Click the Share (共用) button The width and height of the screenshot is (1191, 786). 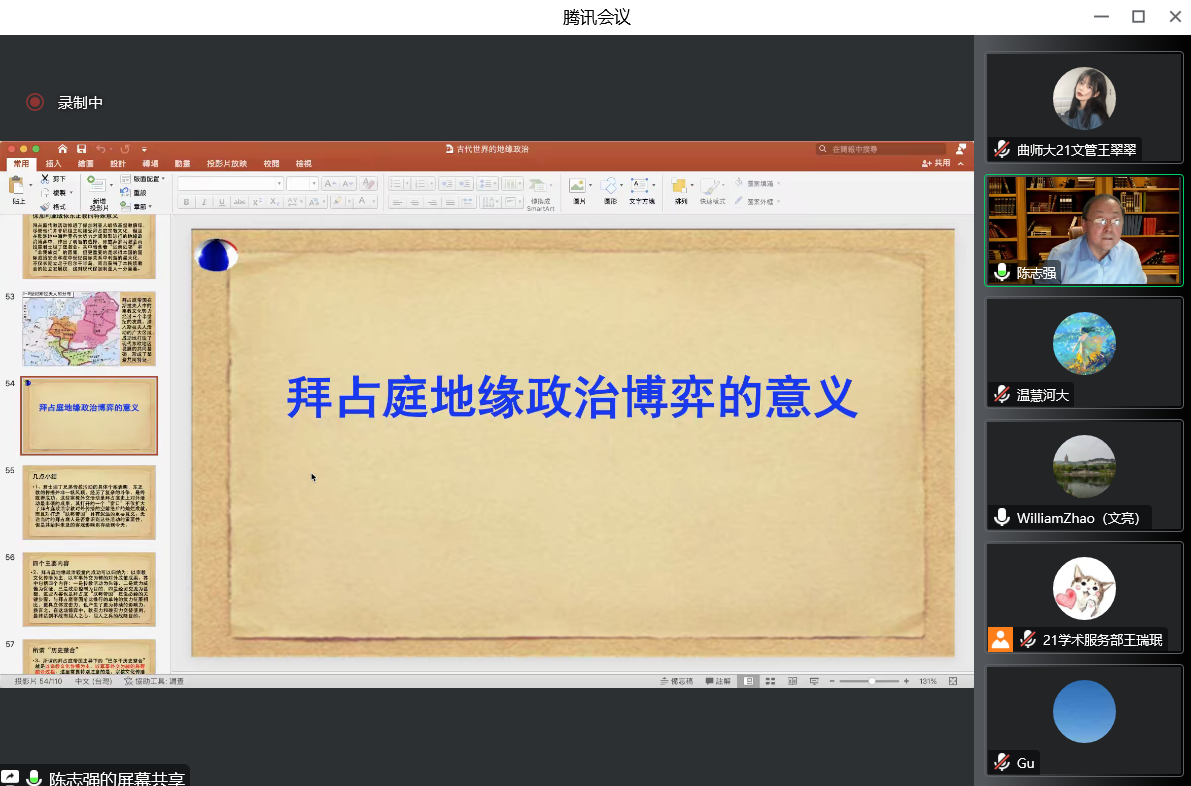coord(937,163)
